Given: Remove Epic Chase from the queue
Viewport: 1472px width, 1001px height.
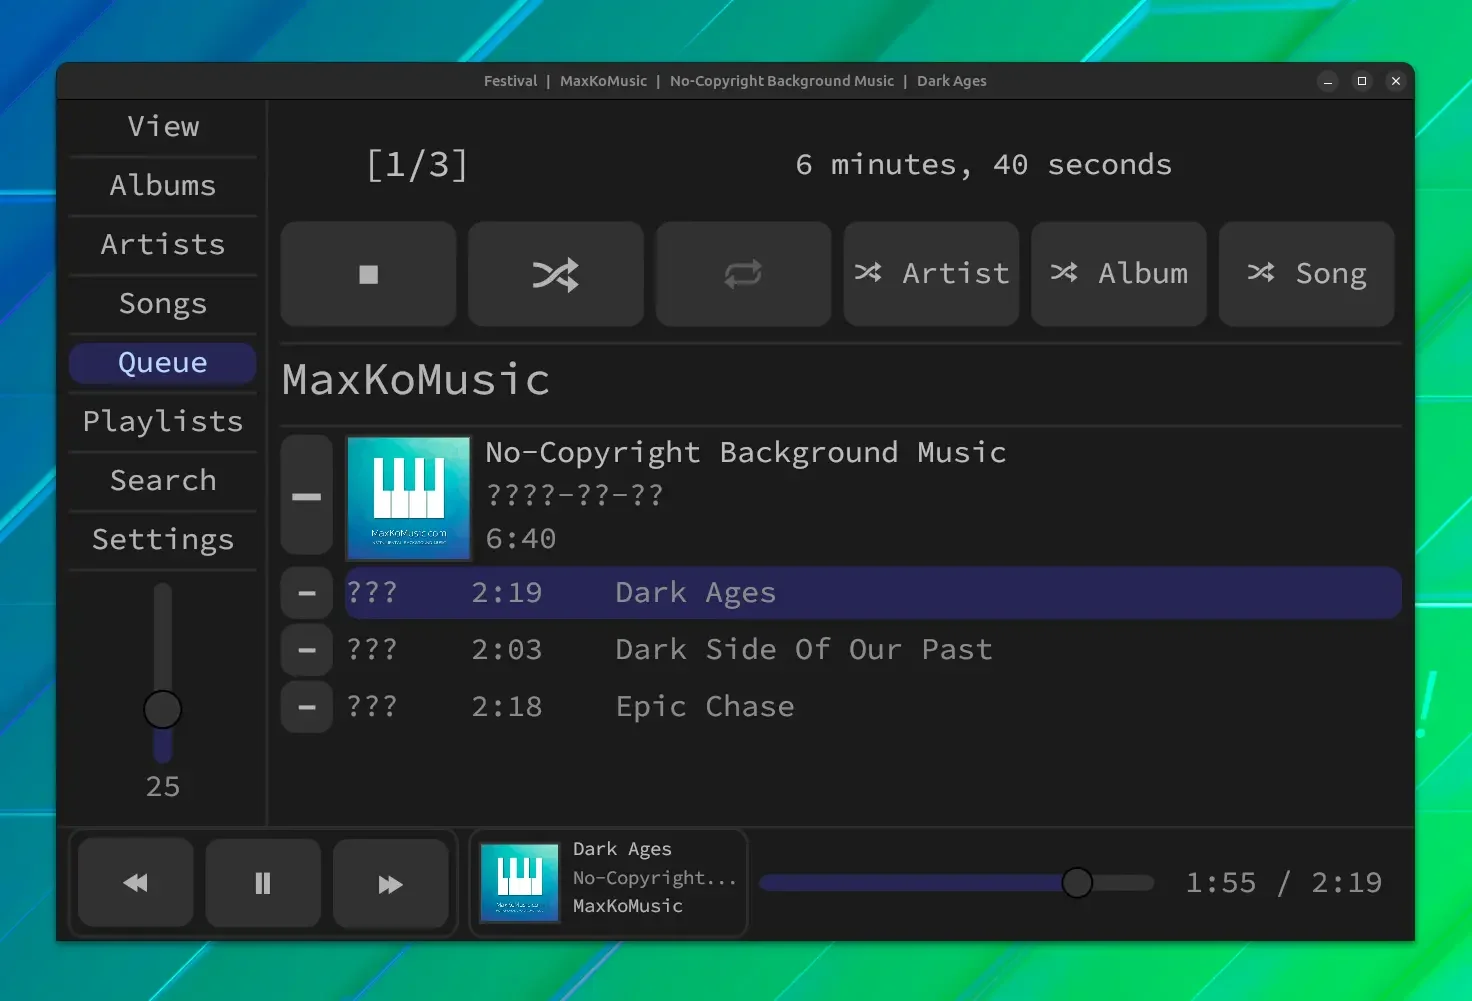Looking at the screenshot, I should (306, 707).
